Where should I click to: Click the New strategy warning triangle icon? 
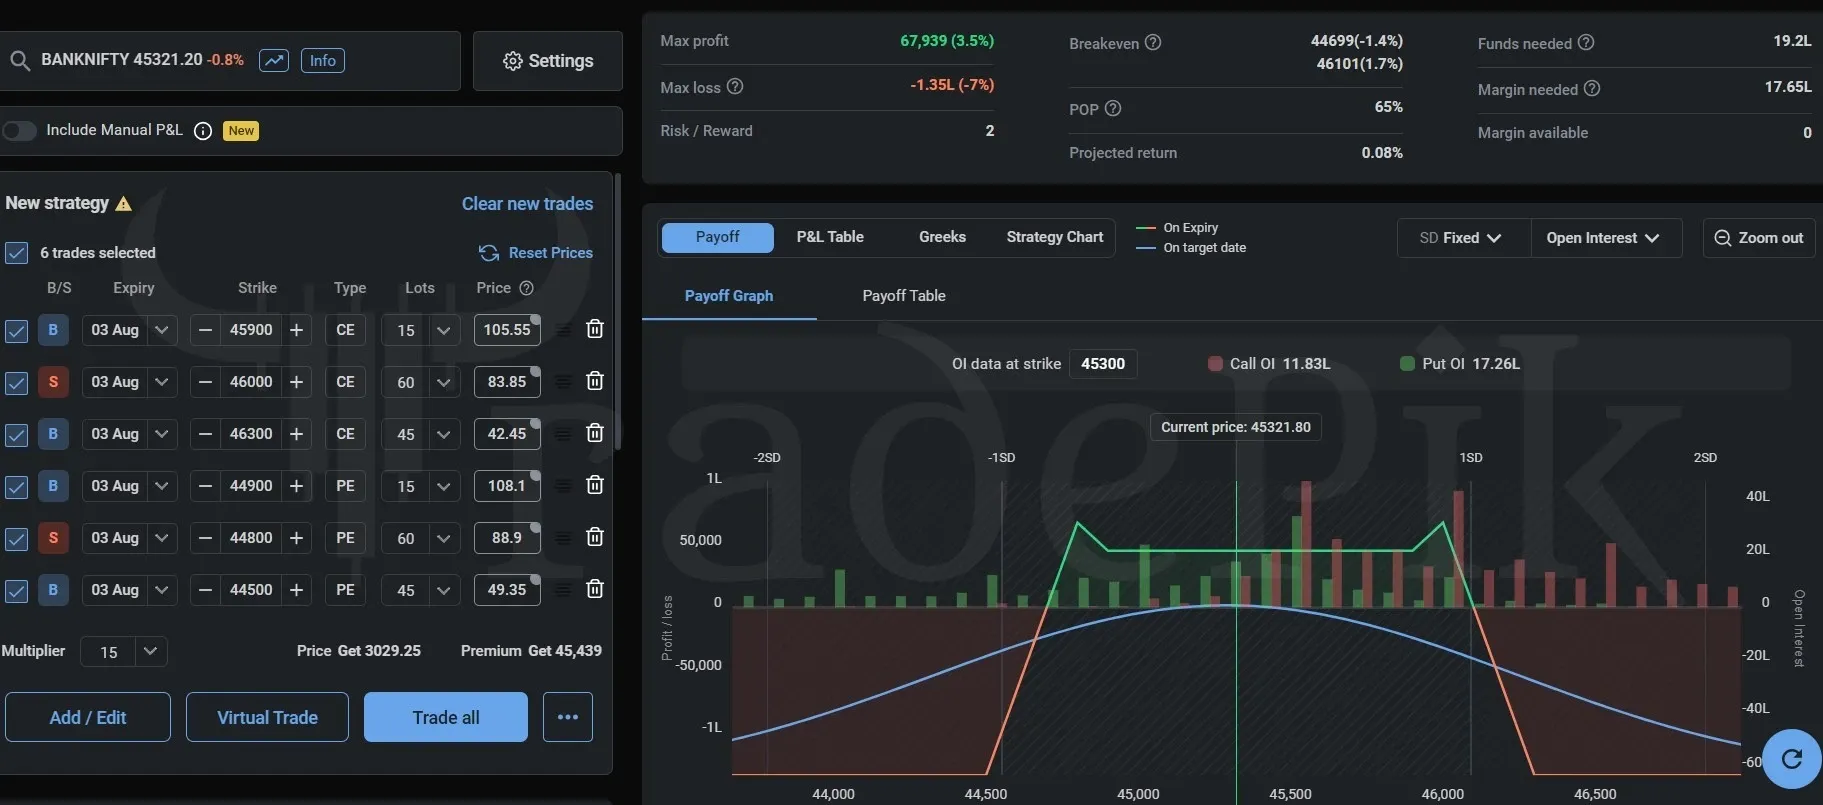124,204
